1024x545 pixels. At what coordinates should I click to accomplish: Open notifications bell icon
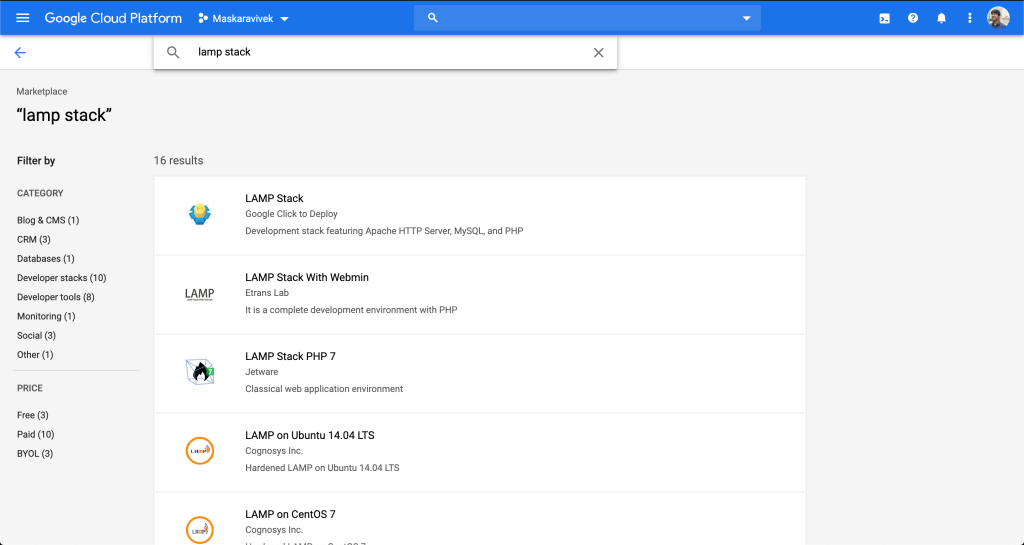pyautogui.click(x=941, y=18)
